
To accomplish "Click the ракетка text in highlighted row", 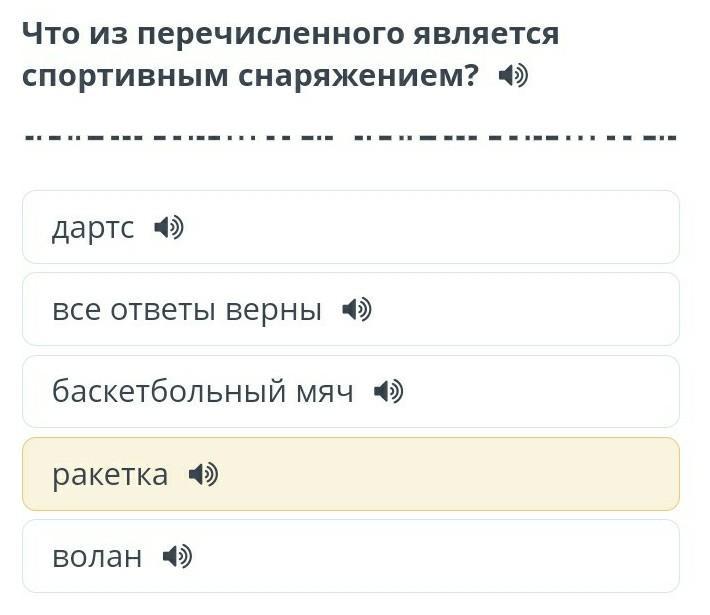I will [x=110, y=476].
